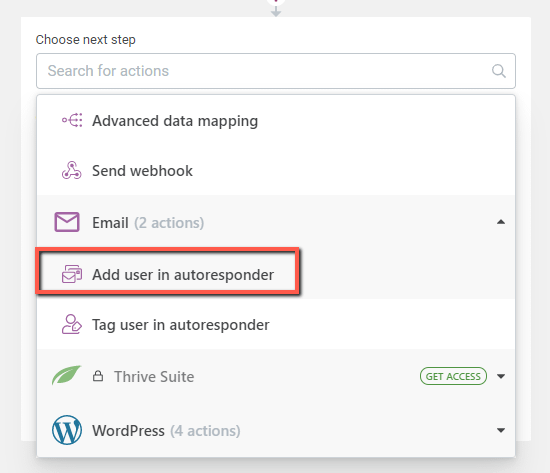Select the Send webhook action
The image size is (550, 473).
(x=276, y=171)
